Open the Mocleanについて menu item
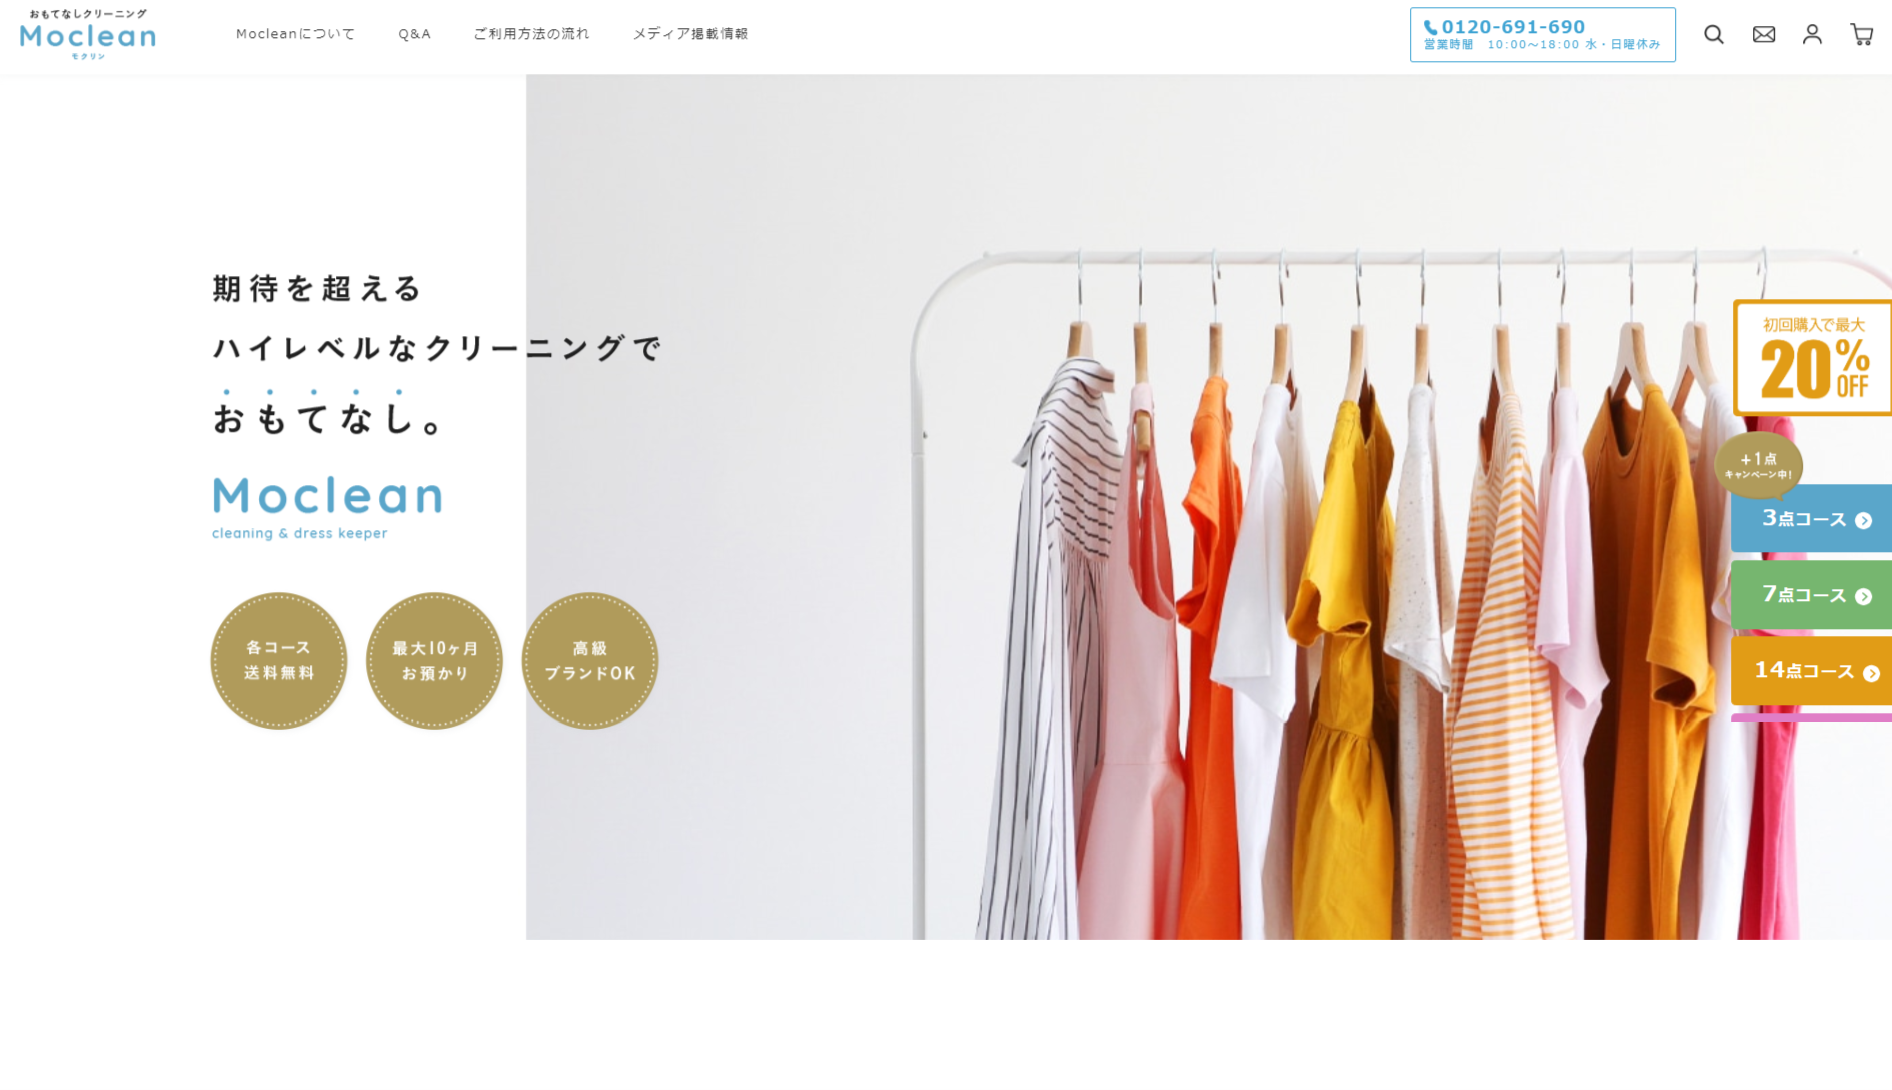Screen dimensions: 1892x1090 click(x=295, y=34)
